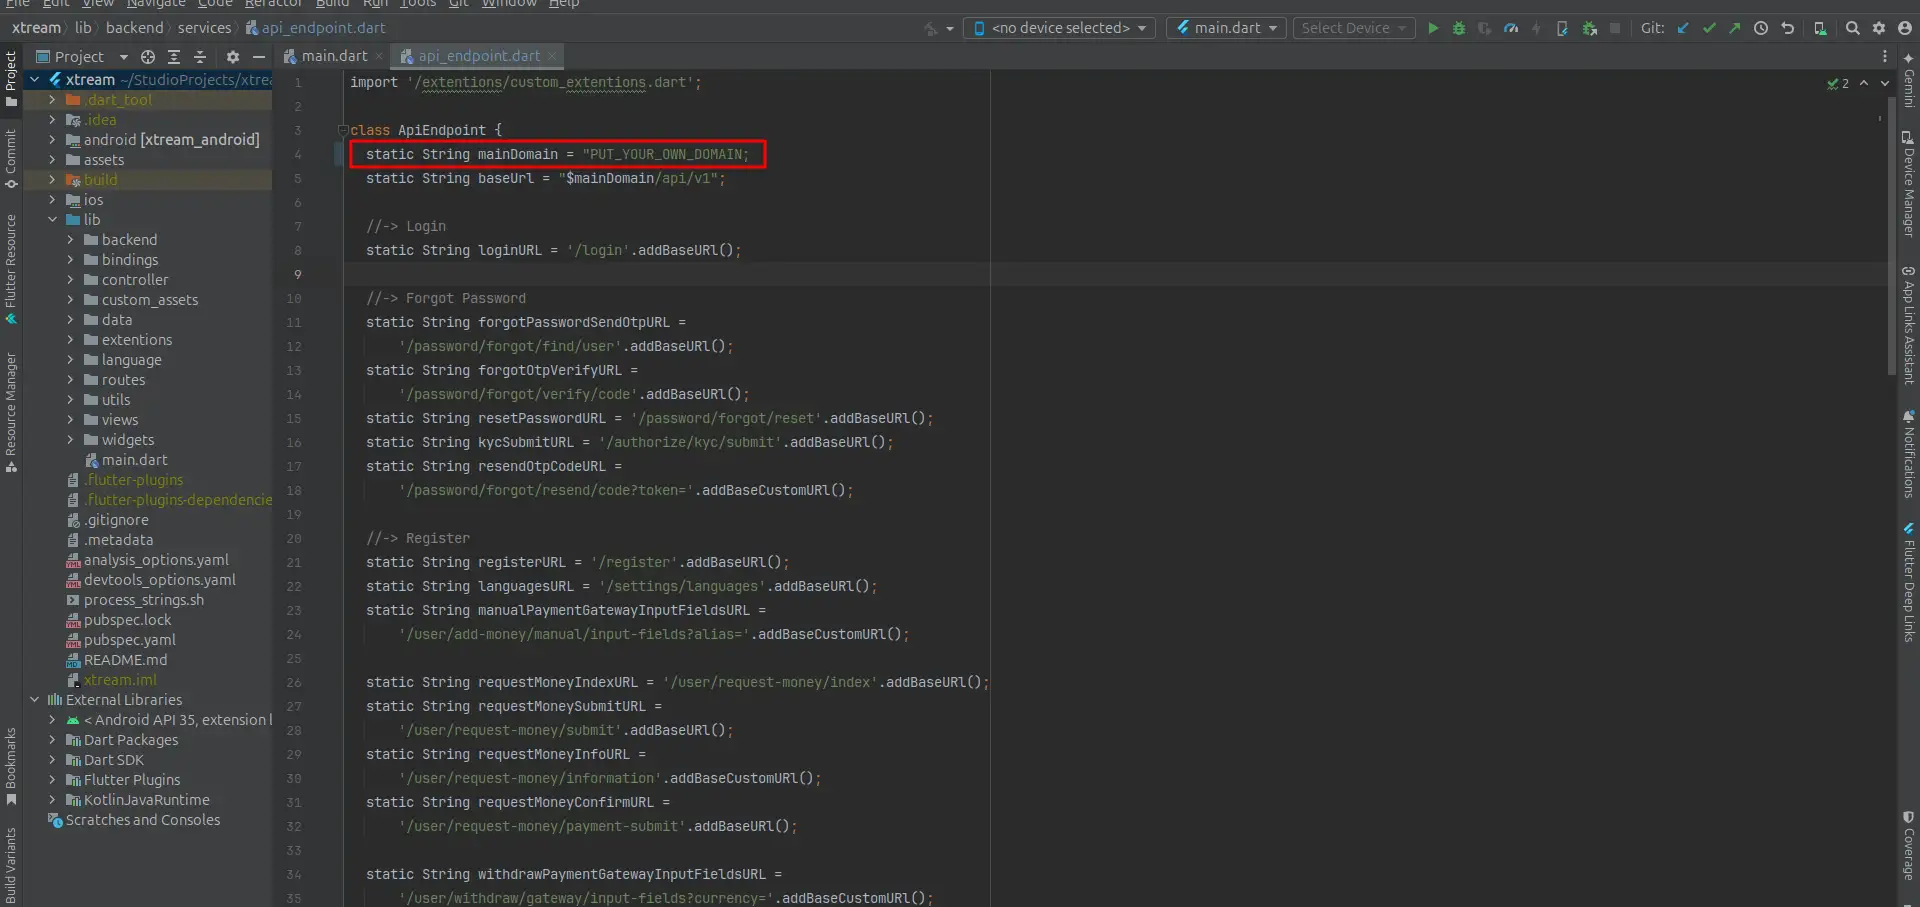Expand the widgets folder

pos(70,440)
